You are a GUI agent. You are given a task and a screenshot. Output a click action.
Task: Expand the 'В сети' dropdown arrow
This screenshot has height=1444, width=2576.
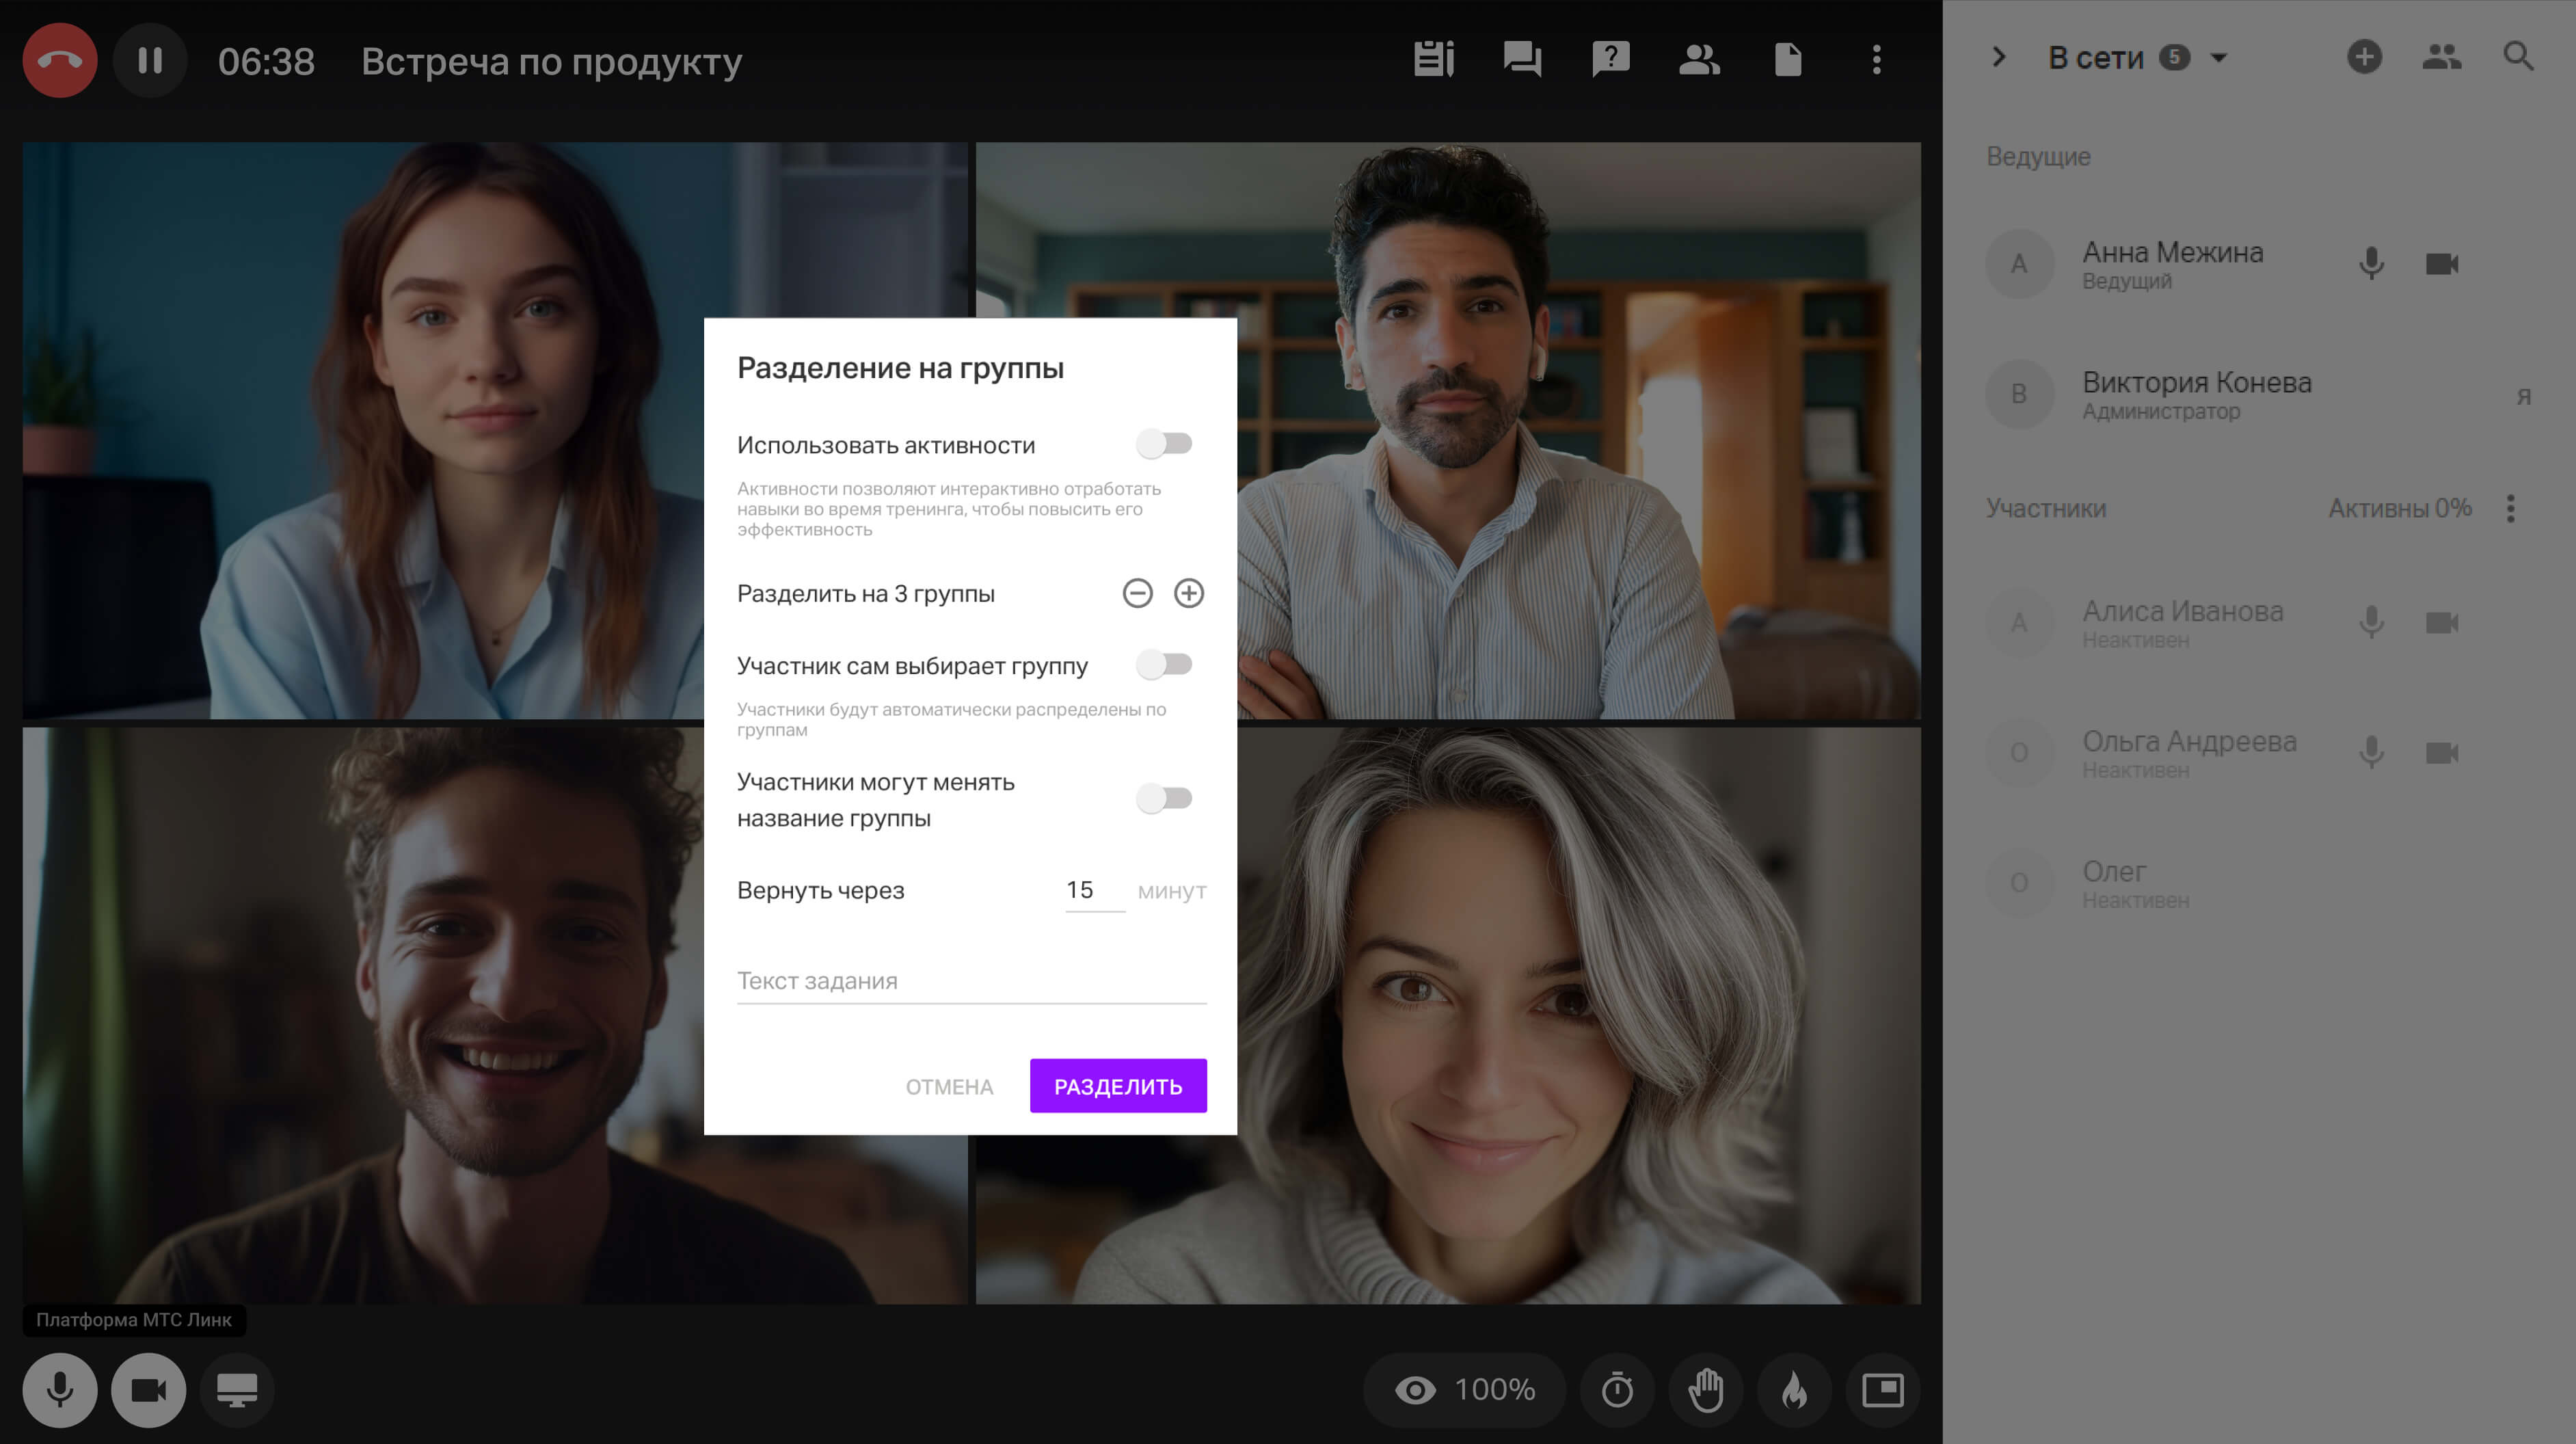[x=2219, y=58]
